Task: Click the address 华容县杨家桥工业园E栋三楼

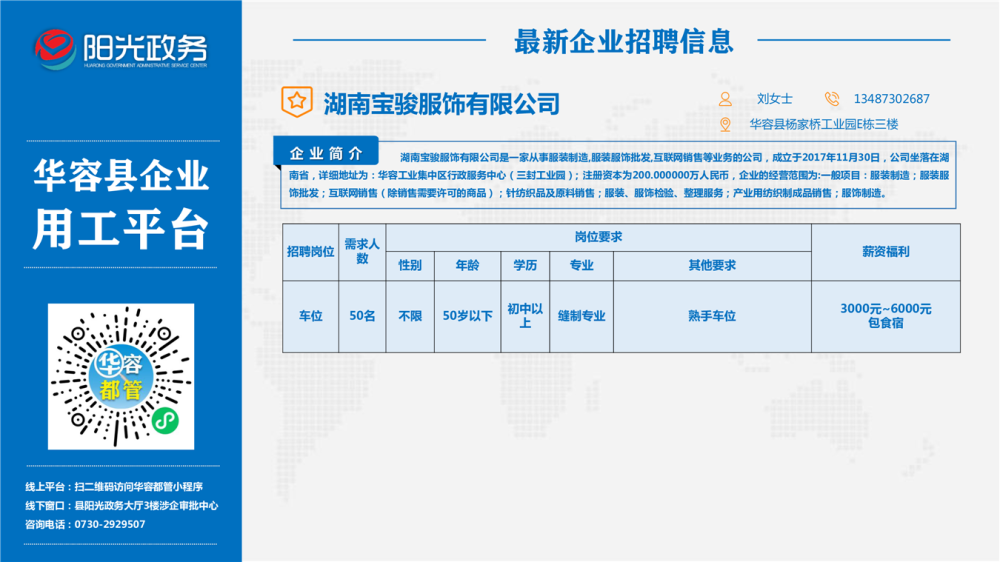Action: click(x=823, y=124)
